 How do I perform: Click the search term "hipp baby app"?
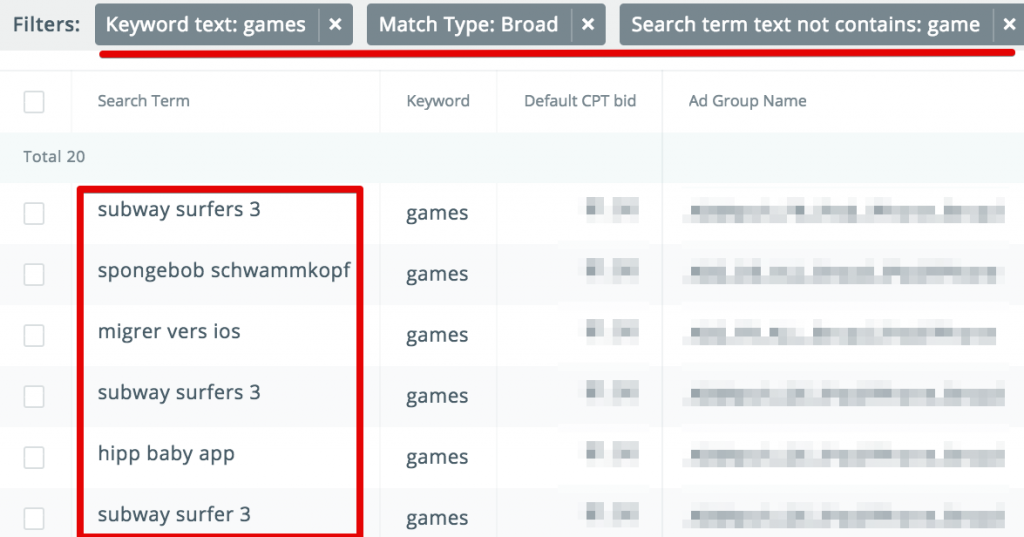pyautogui.click(x=166, y=454)
